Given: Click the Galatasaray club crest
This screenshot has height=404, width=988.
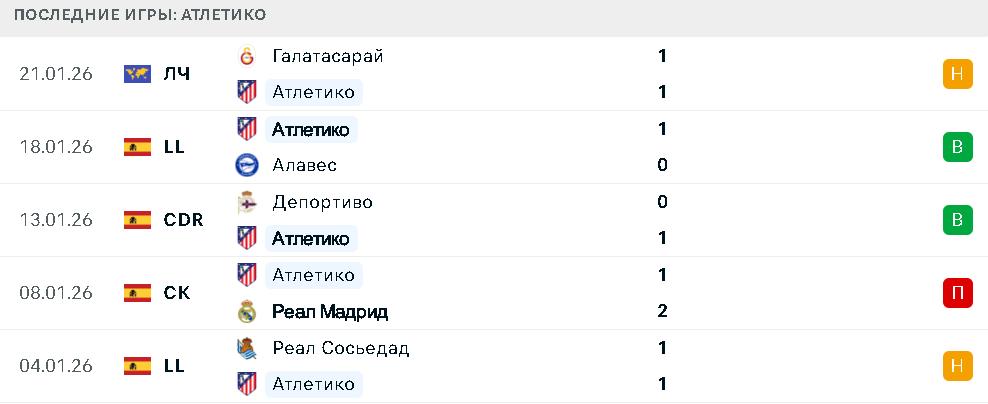Looking at the screenshot, I should tap(246, 56).
